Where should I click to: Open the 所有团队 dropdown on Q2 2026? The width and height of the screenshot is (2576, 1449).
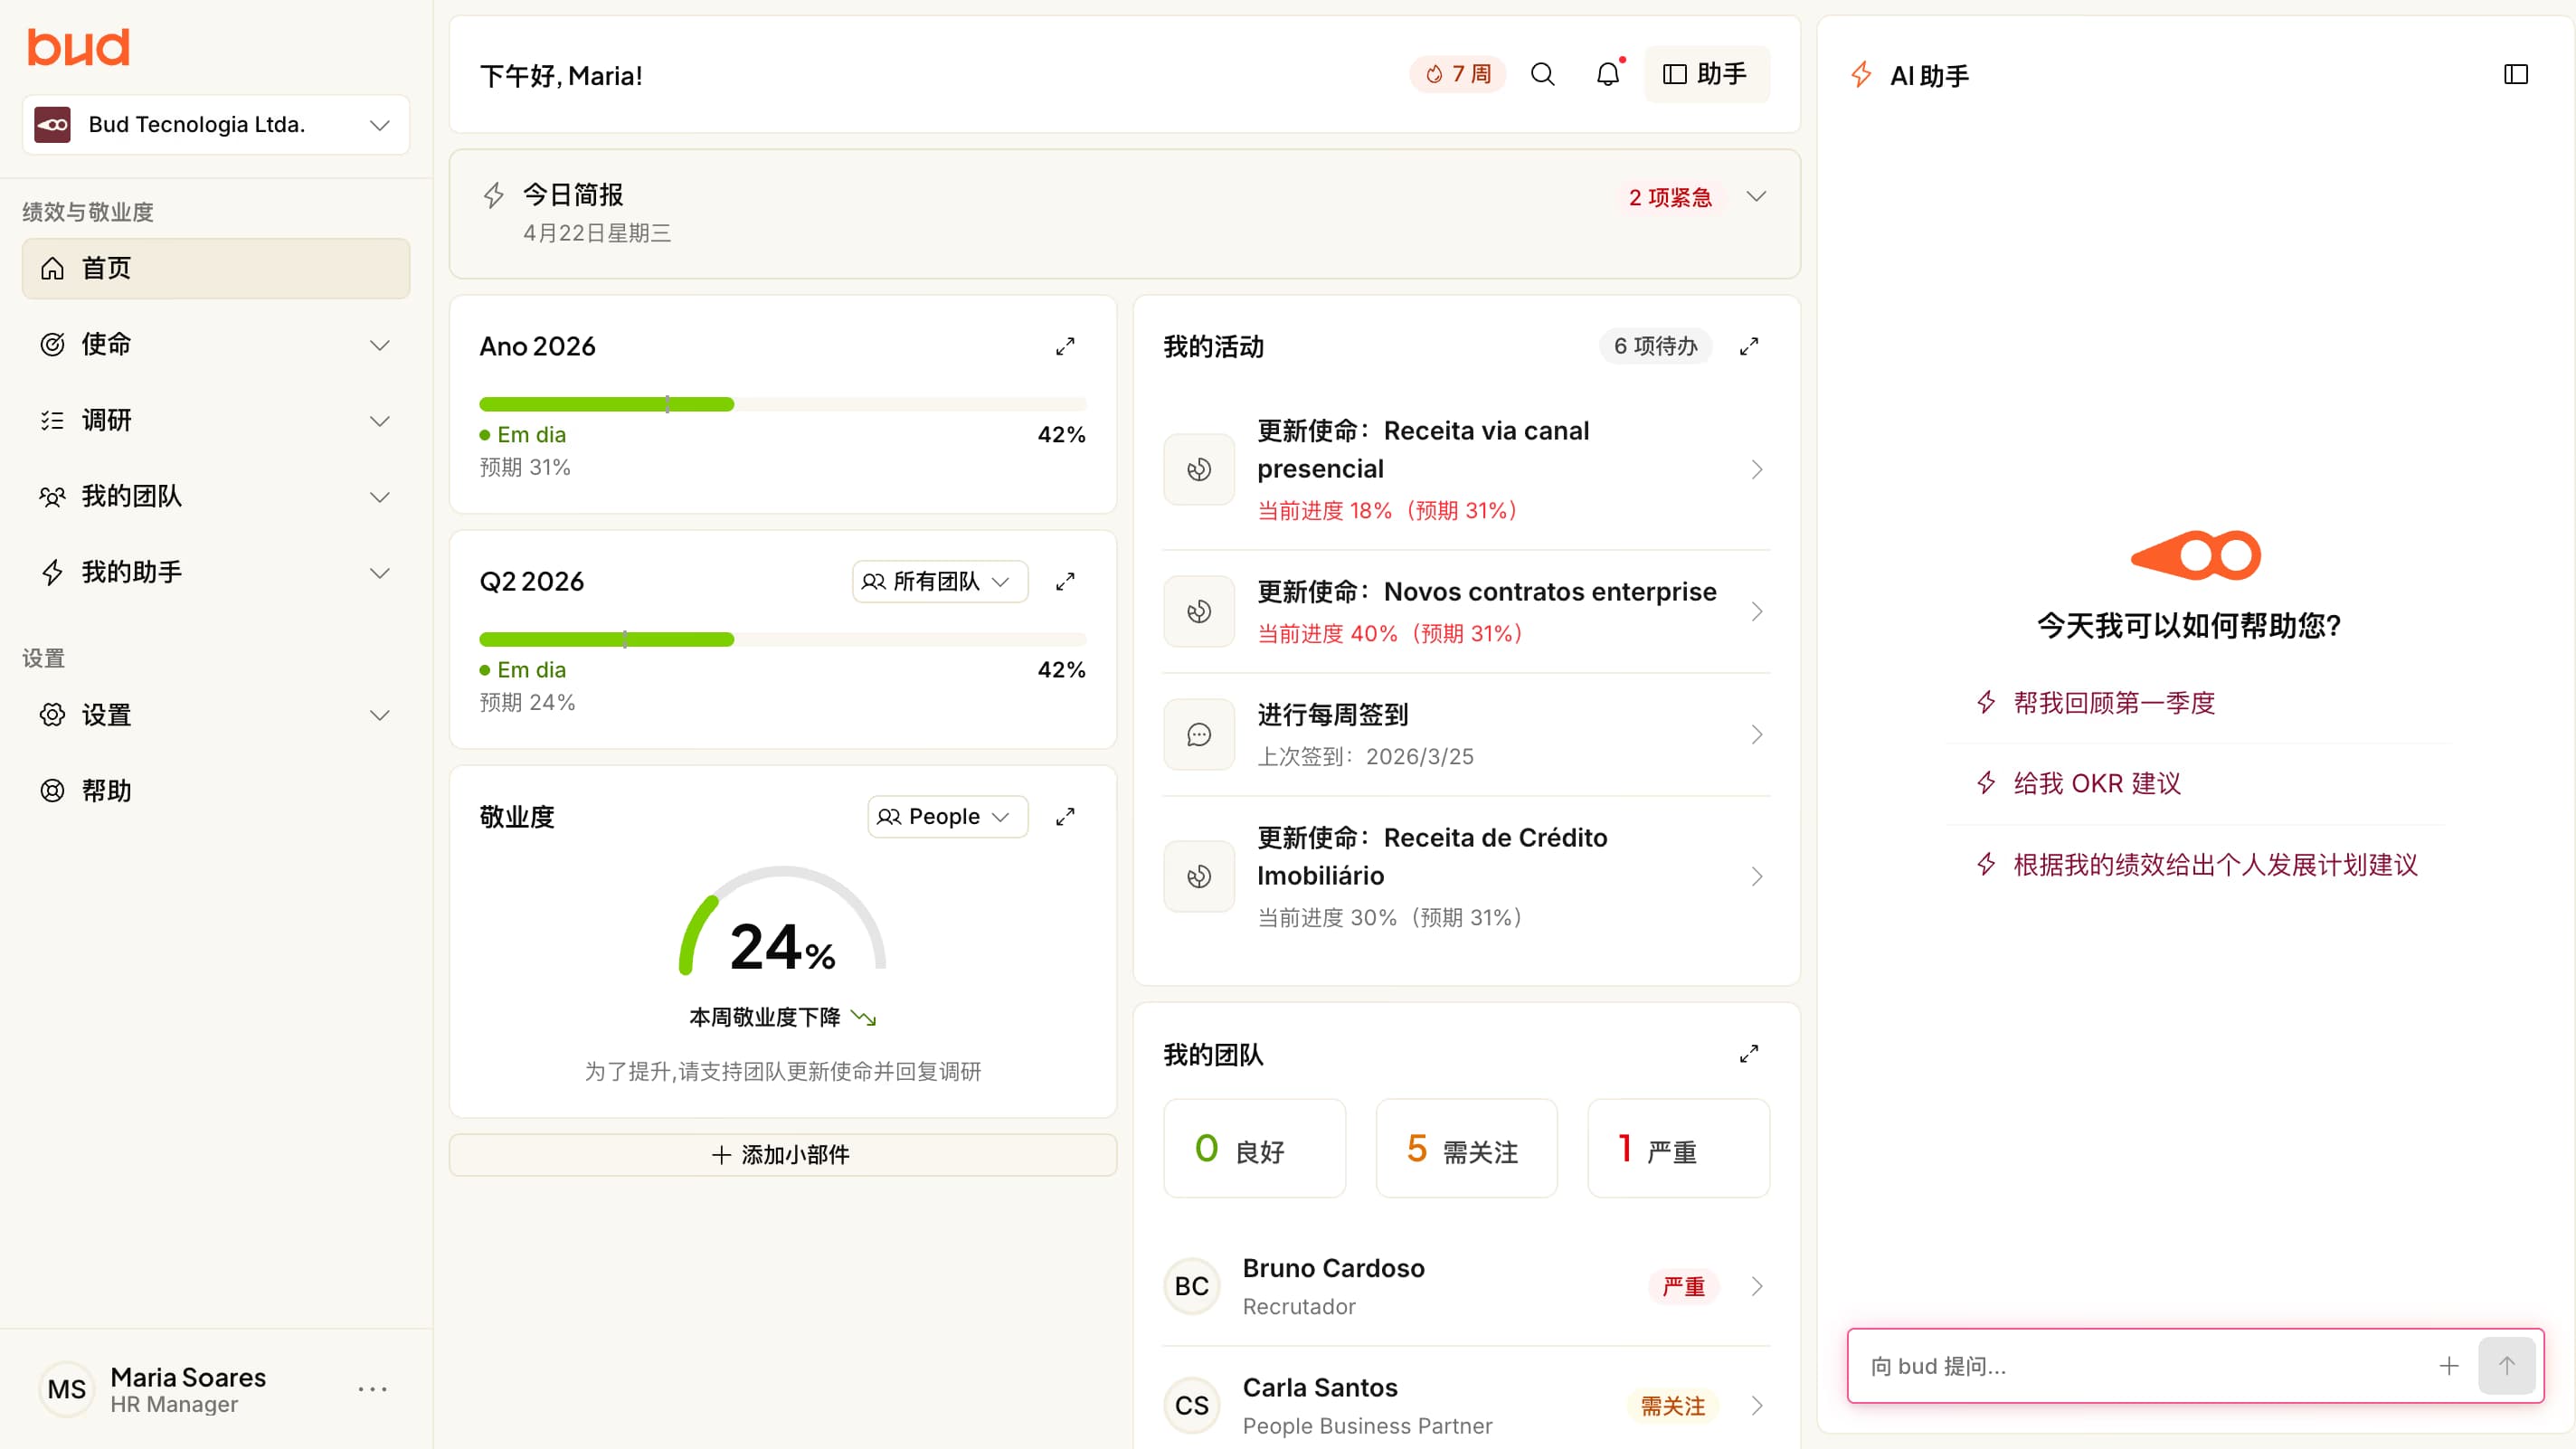point(938,581)
